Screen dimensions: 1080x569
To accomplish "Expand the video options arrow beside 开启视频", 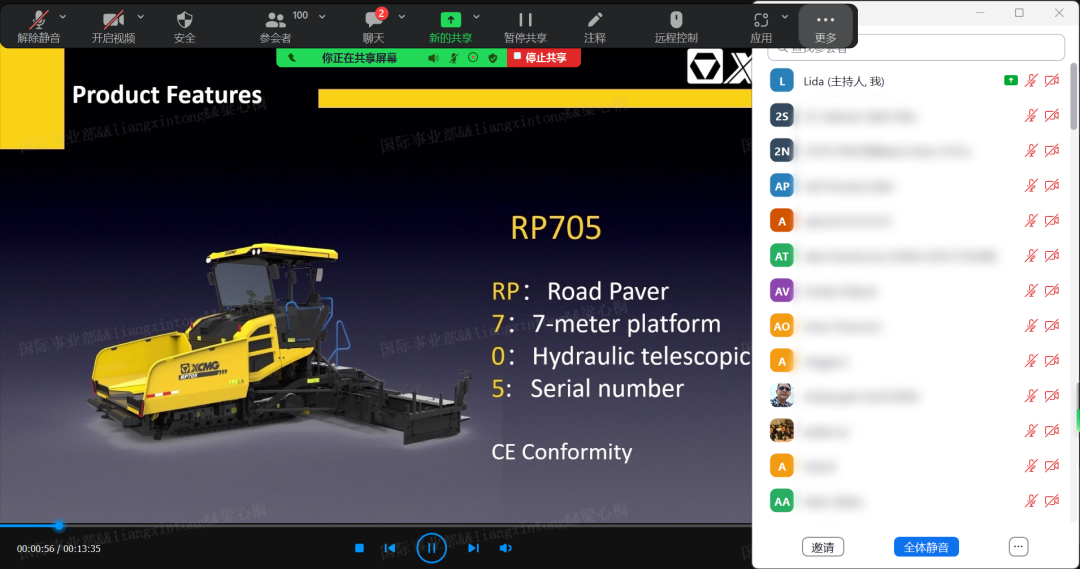I will tap(140, 17).
